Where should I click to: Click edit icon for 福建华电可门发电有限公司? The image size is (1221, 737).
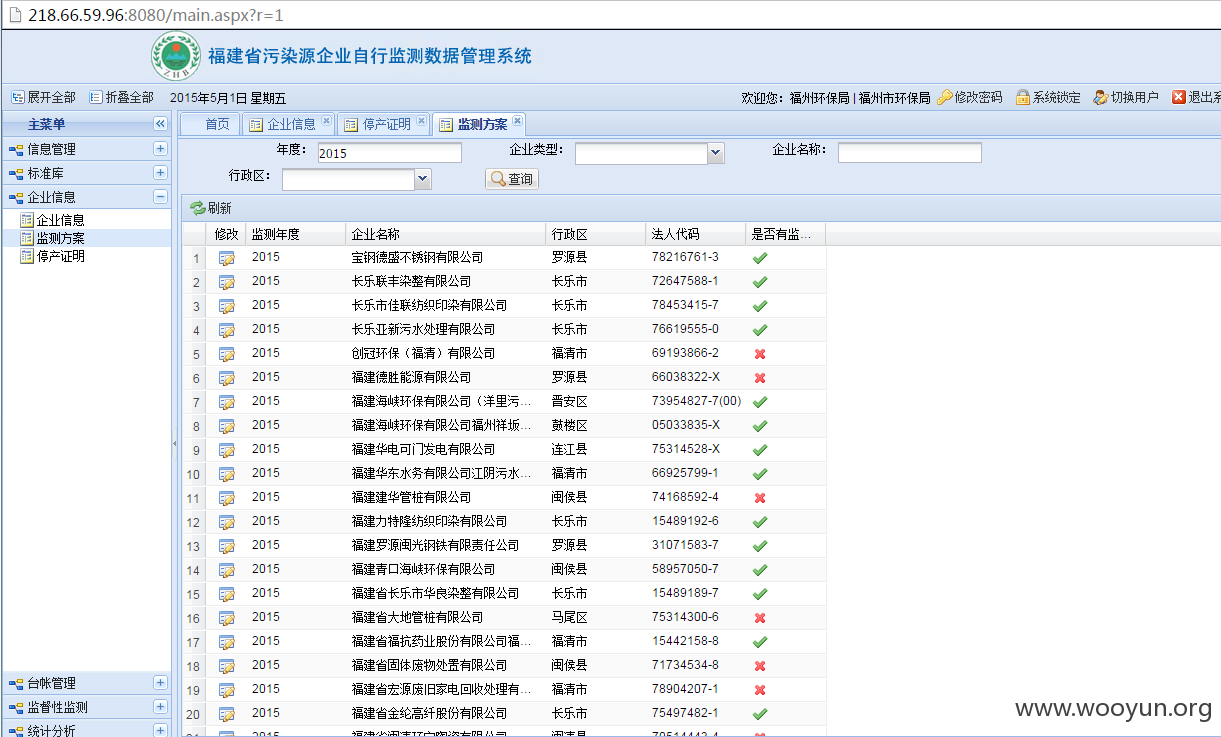coord(227,450)
